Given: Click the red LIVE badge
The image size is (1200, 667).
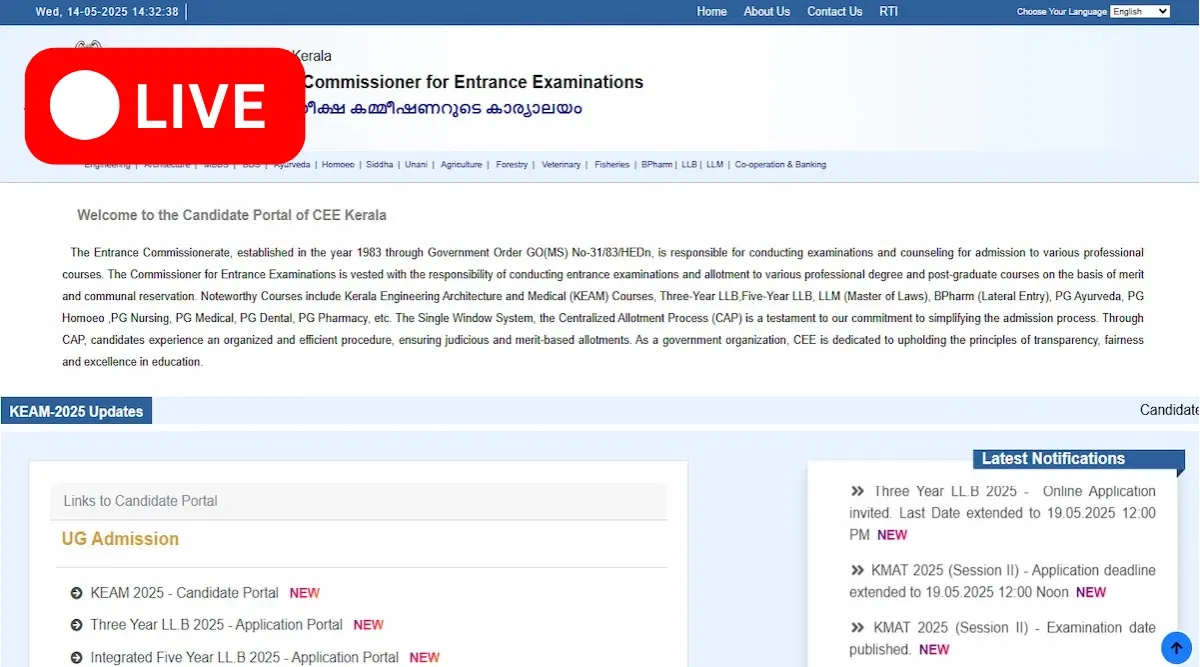Looking at the screenshot, I should coord(165,105).
